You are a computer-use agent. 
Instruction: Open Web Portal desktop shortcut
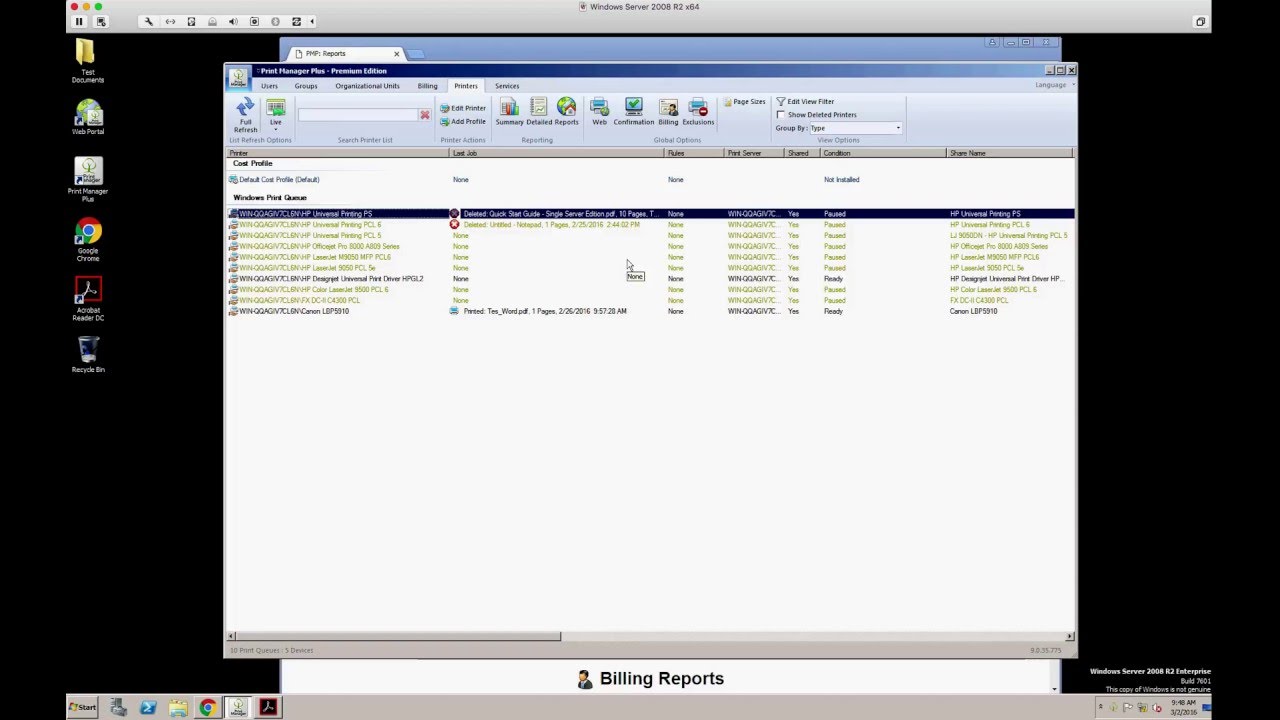point(88,118)
